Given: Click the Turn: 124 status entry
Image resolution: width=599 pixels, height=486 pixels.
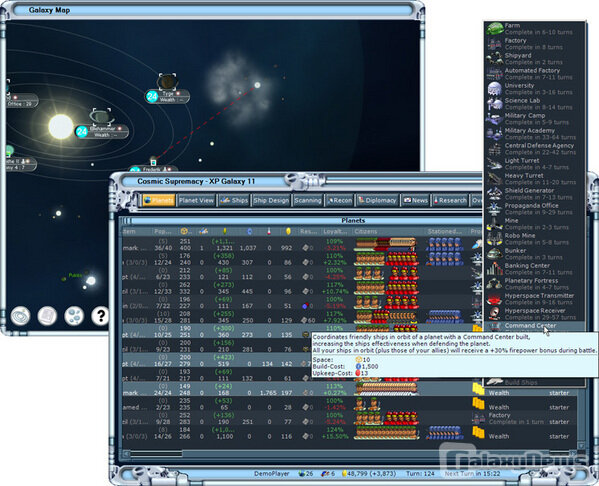Looking at the screenshot, I should 420,474.
